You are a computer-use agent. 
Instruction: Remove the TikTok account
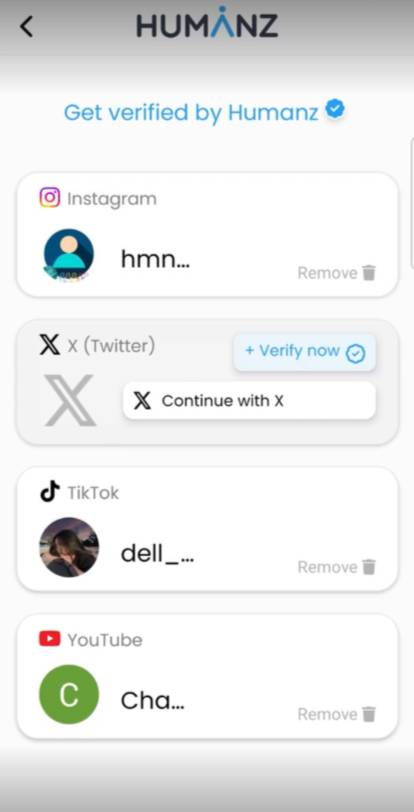click(x=337, y=567)
